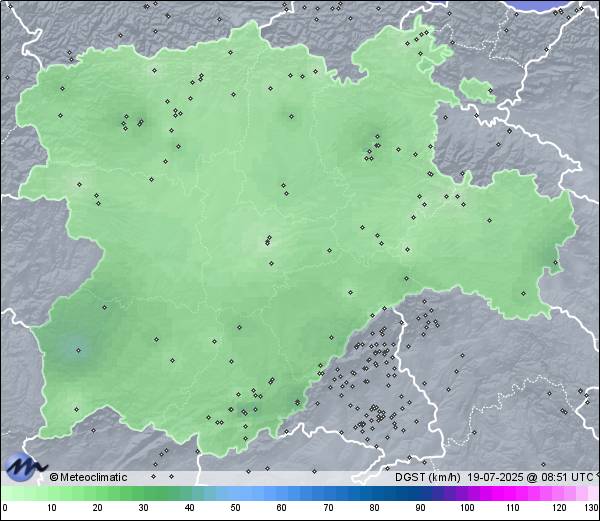Click the 50 value on the scale
600x521 pixels.
(235, 508)
